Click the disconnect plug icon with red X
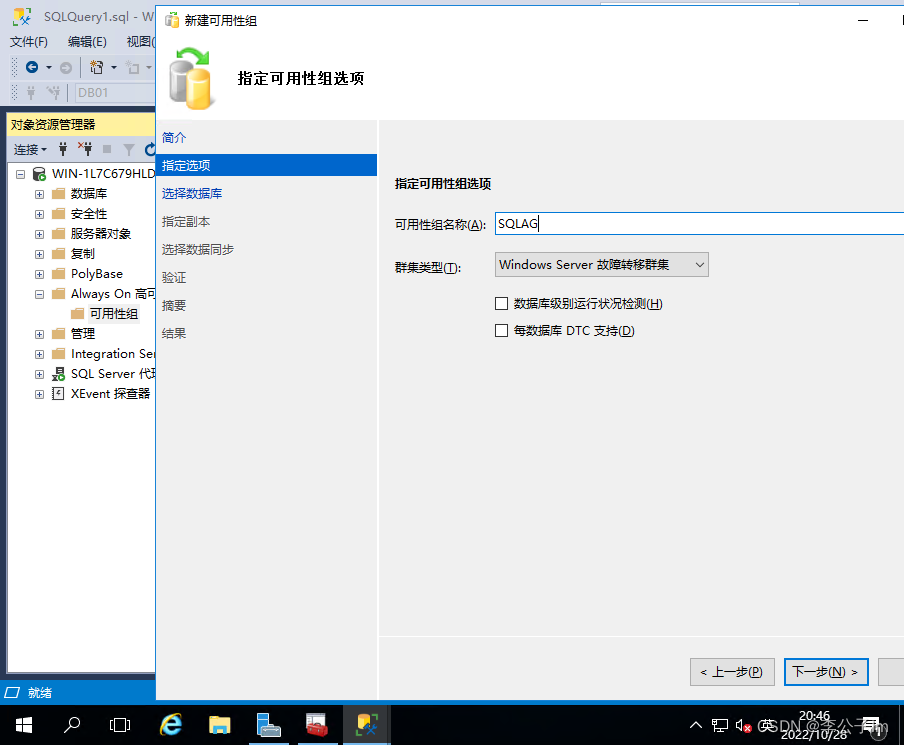The width and height of the screenshot is (904, 745). [85, 149]
